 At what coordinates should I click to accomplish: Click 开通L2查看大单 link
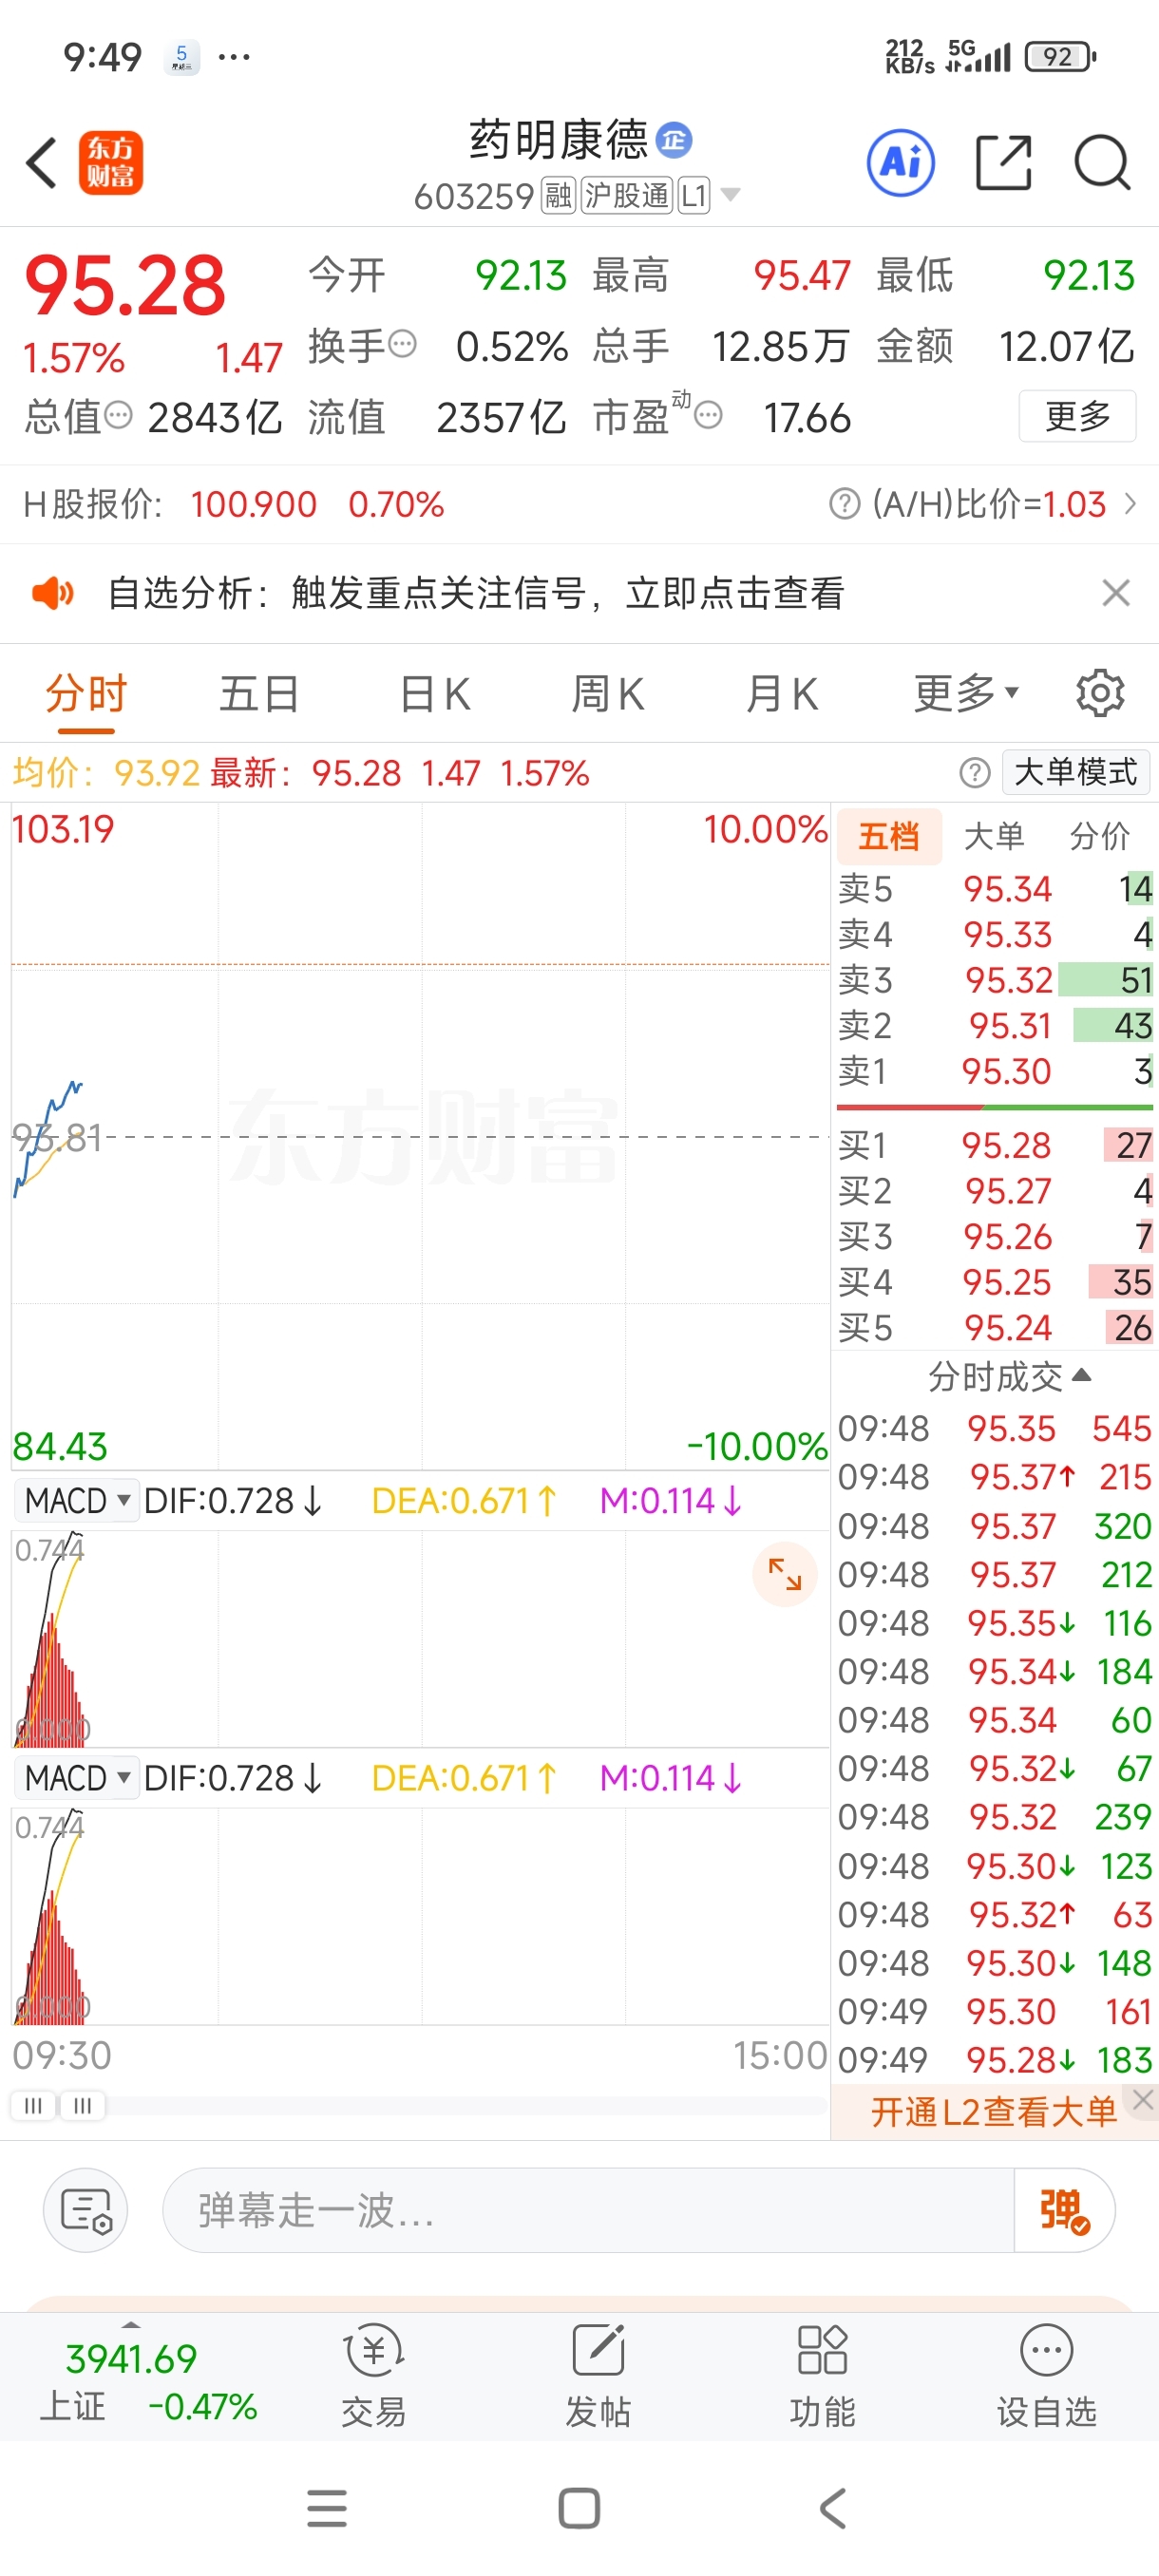(x=993, y=2112)
